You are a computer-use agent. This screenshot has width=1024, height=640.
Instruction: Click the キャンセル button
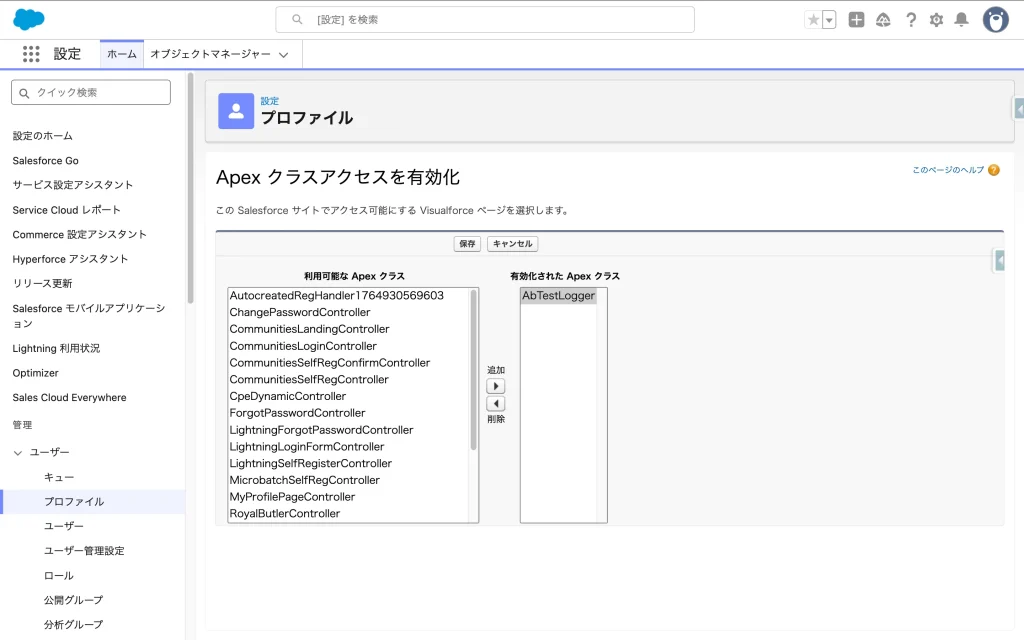[512, 244]
